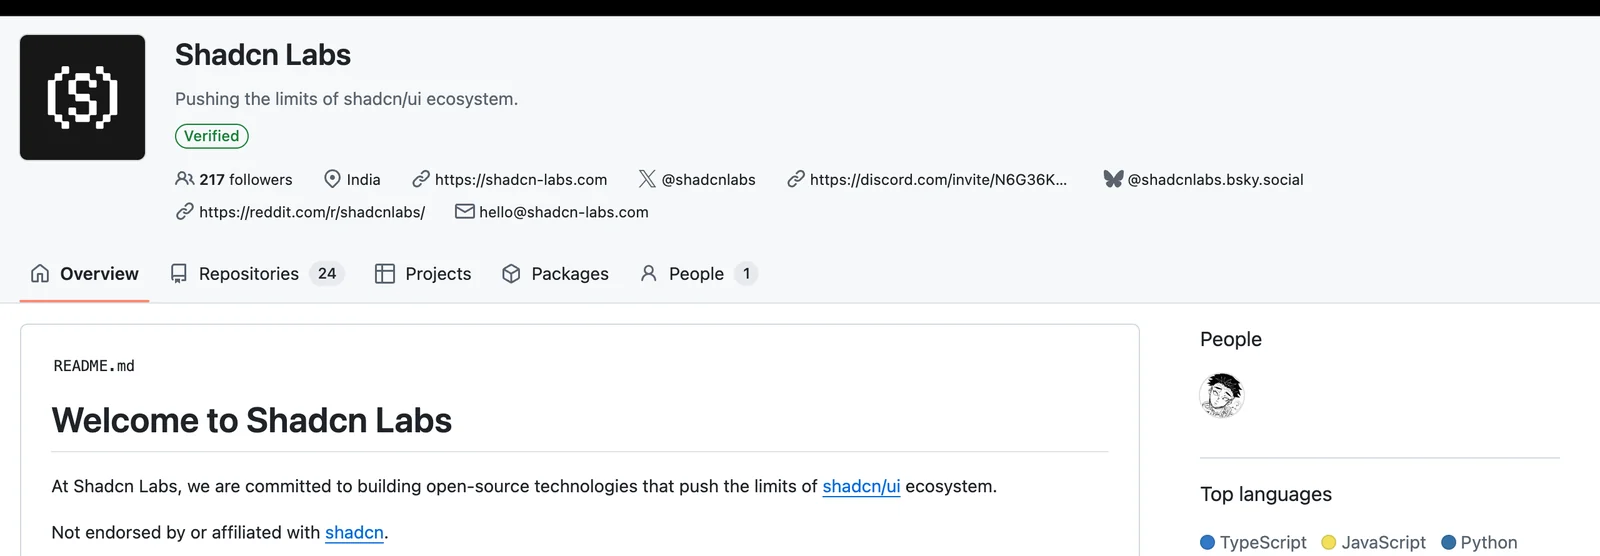Click the People sidebar heading
Image resolution: width=1600 pixels, height=556 pixels.
(1231, 339)
